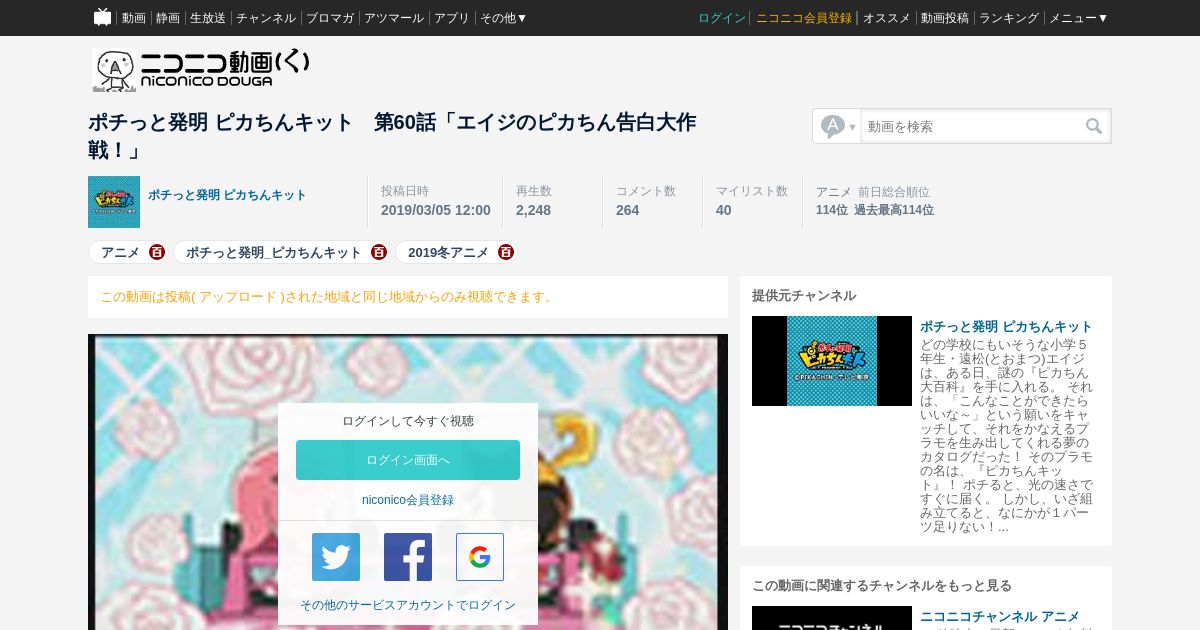Open search type dropdown with A icon
Screen dimensions: 1200x630
click(837, 126)
